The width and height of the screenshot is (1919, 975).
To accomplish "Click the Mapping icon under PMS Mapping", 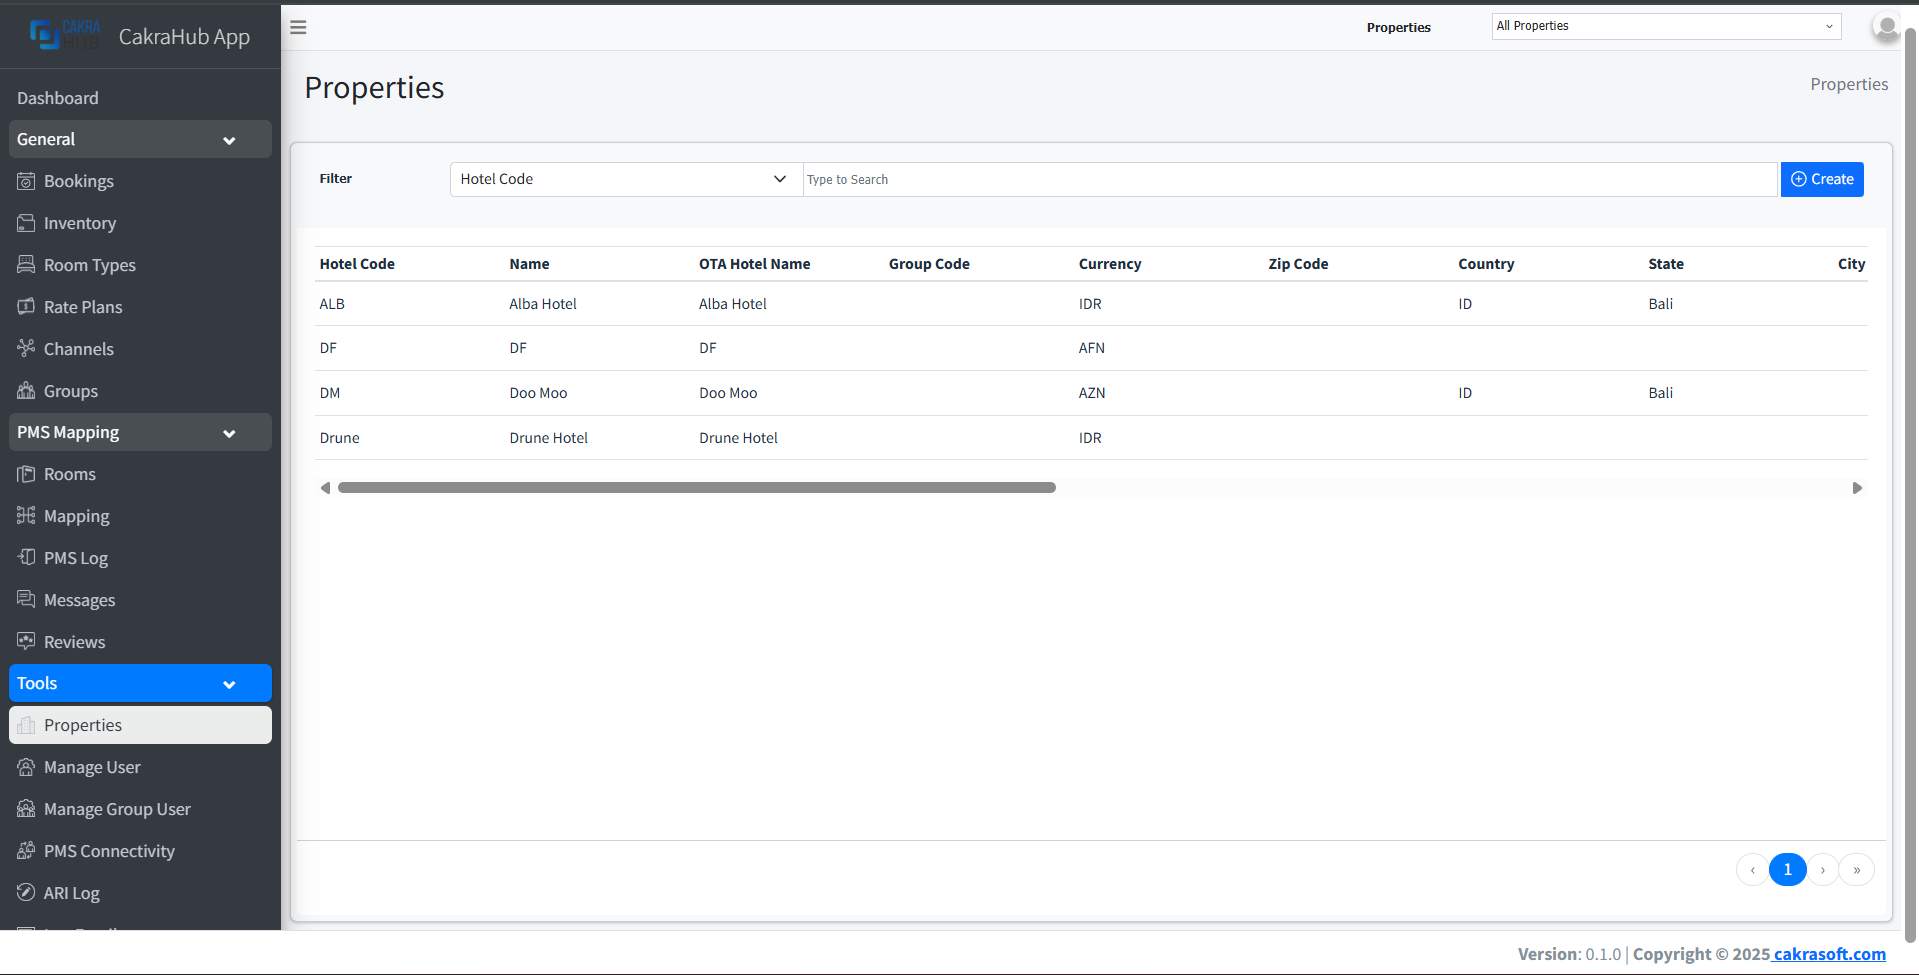I will pyautogui.click(x=26, y=515).
